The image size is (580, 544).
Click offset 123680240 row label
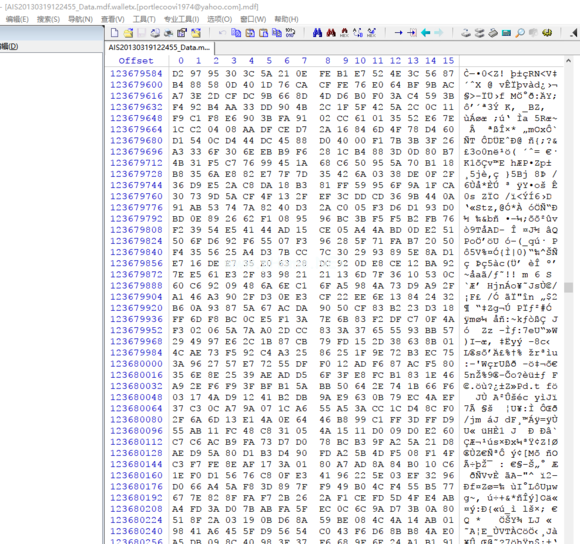(x=136, y=531)
